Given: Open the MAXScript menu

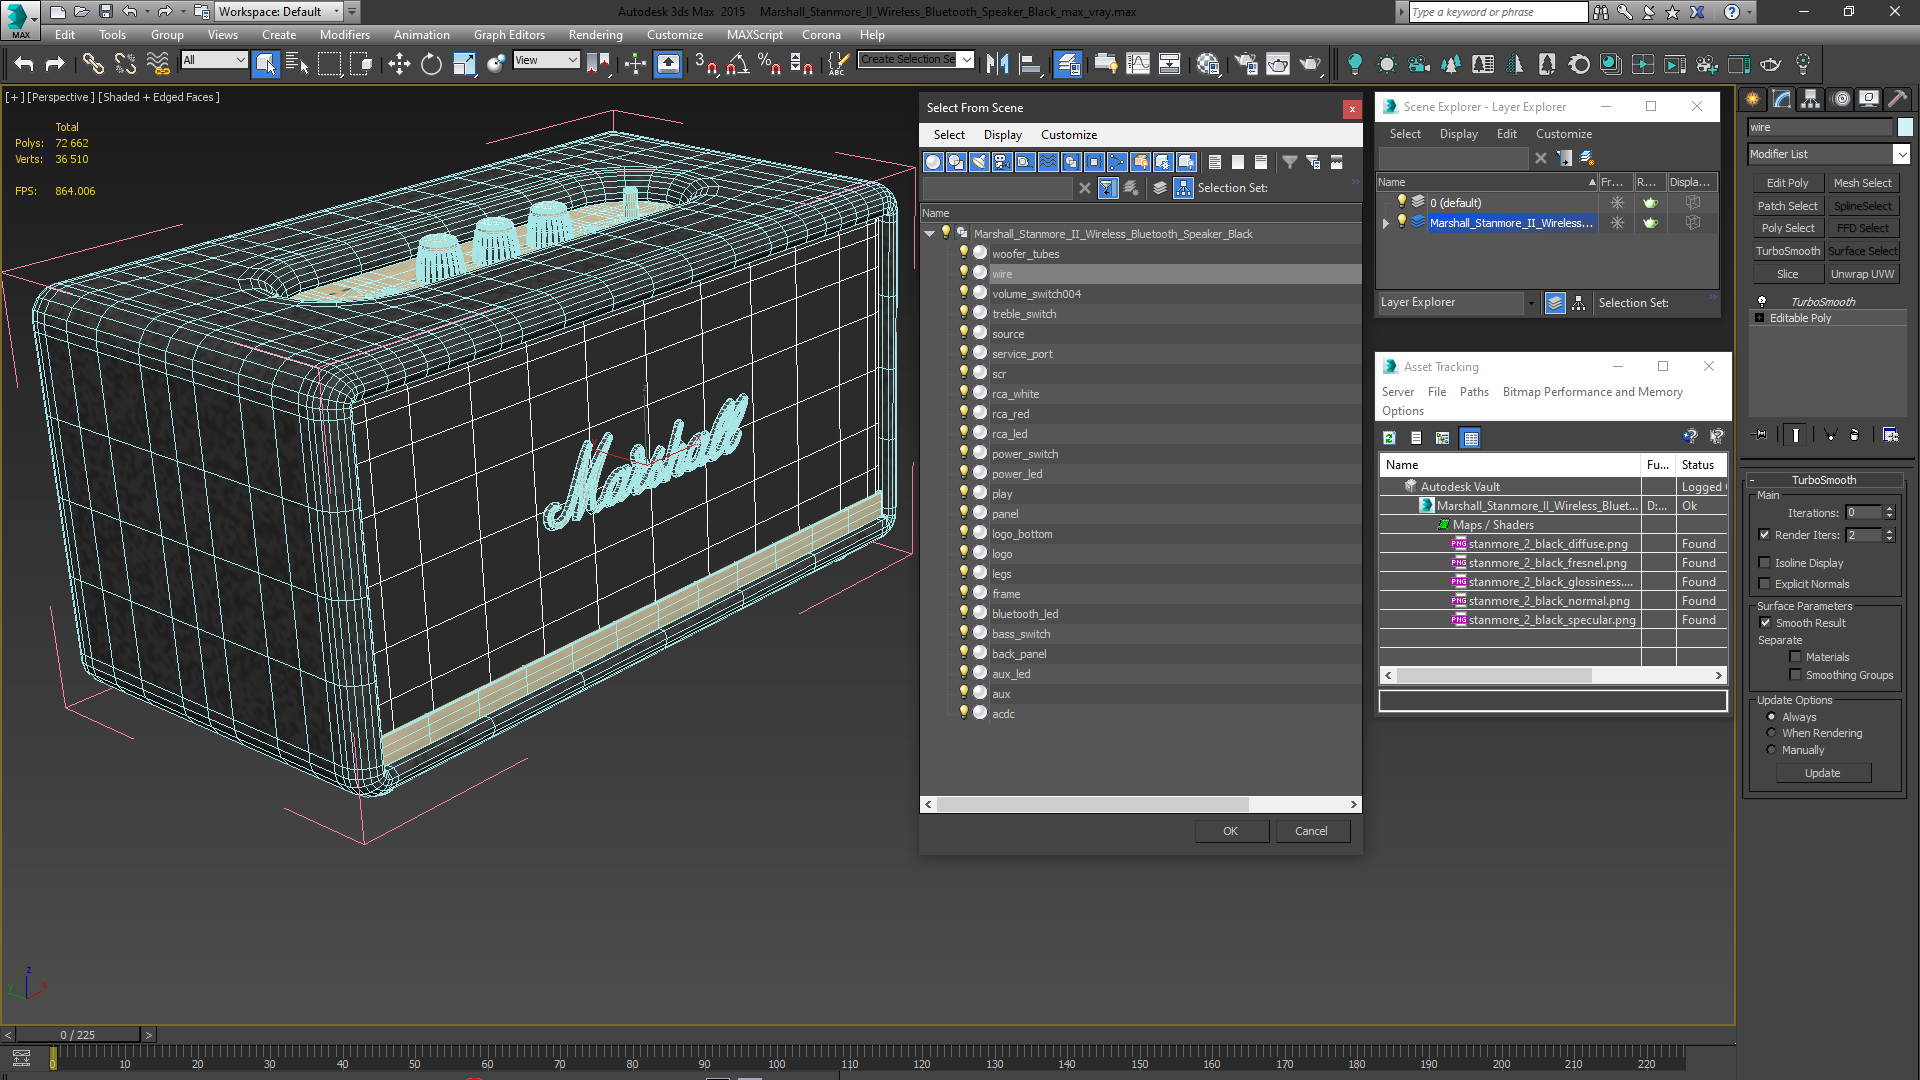Looking at the screenshot, I should (754, 35).
